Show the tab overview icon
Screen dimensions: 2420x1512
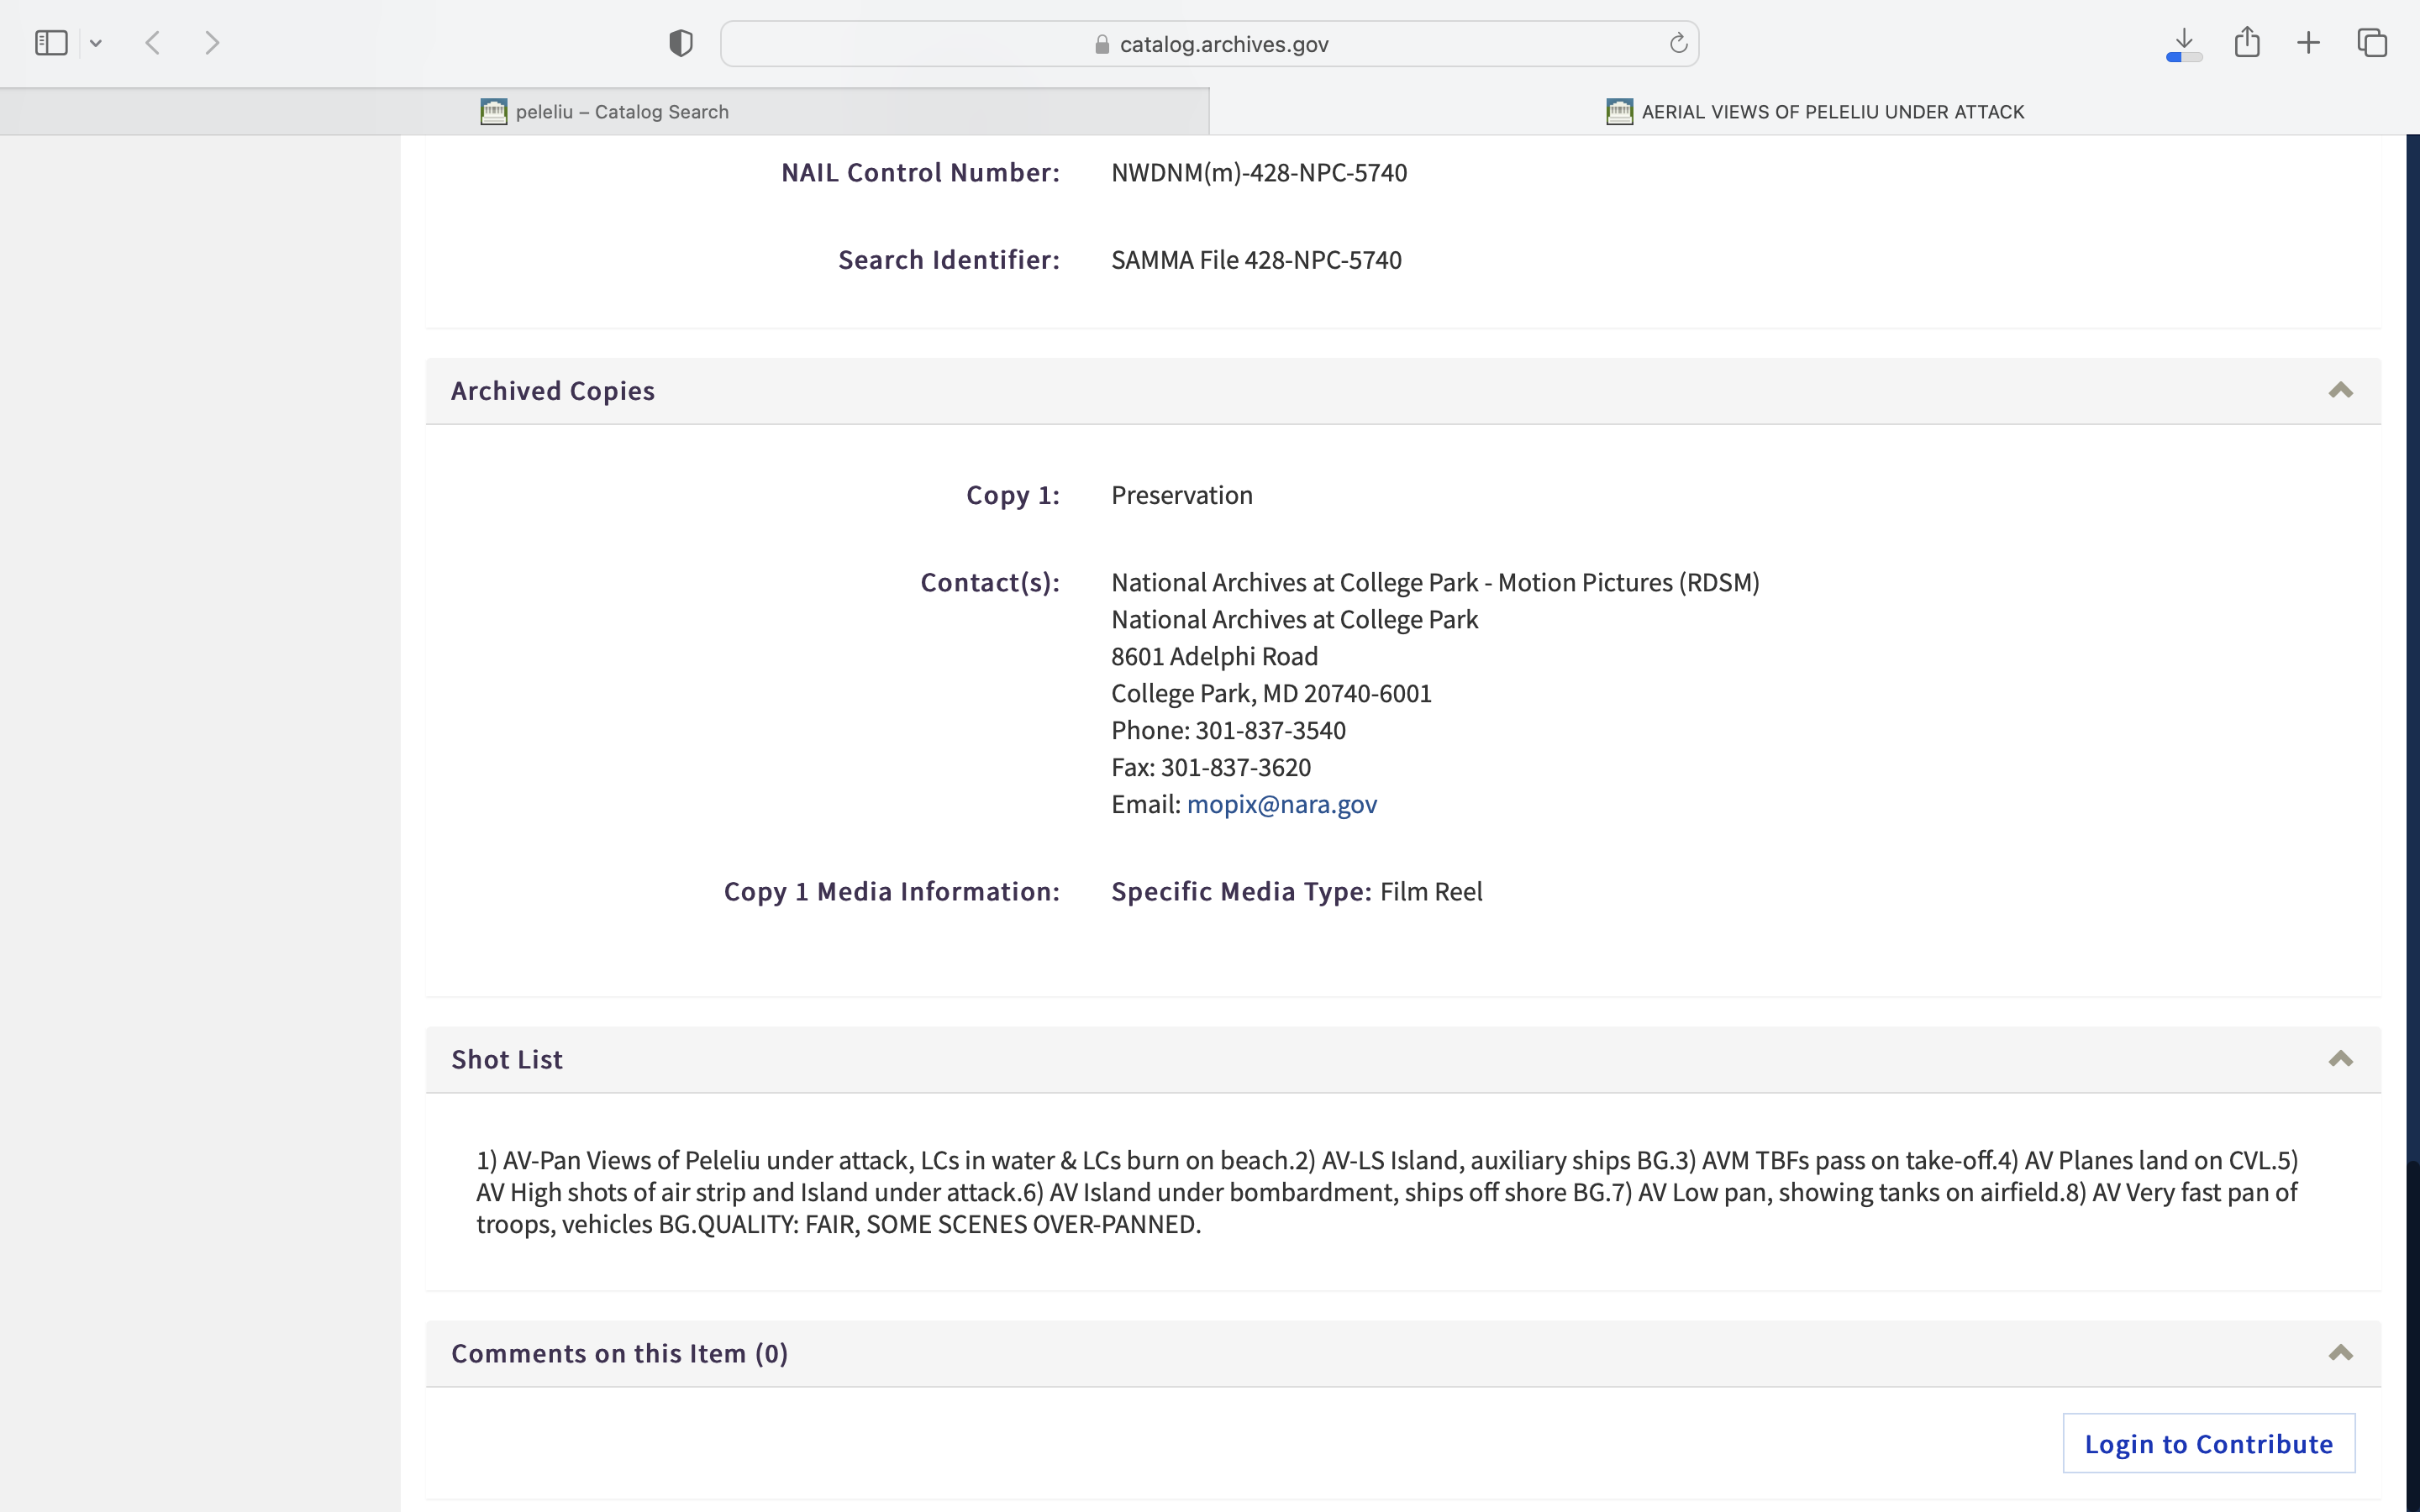pos(2372,43)
